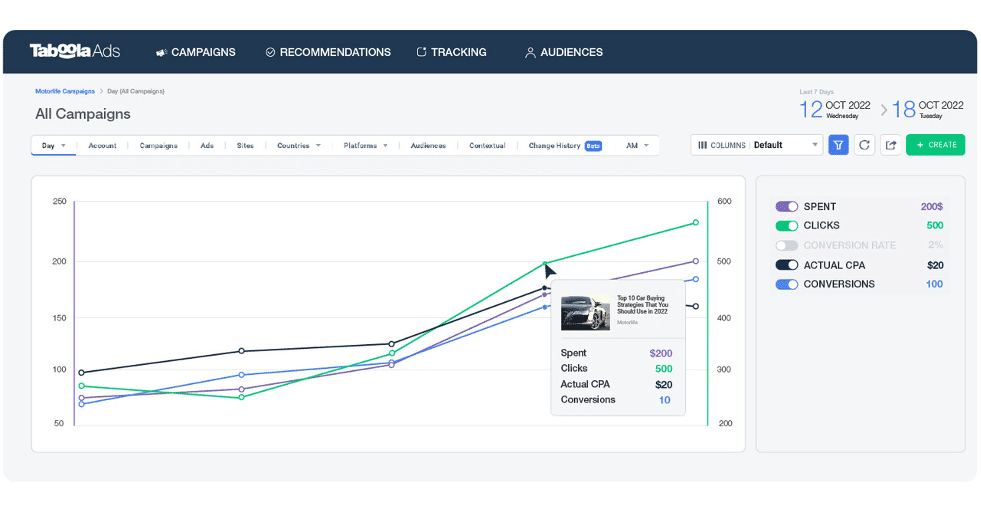Open the Columns Default dropdown

pos(756,145)
